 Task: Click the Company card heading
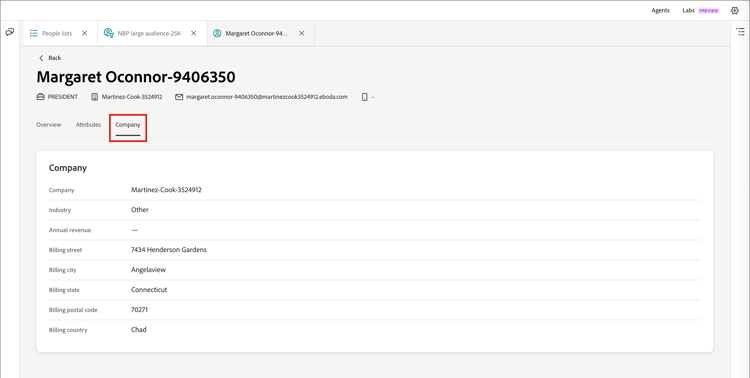[68, 168]
